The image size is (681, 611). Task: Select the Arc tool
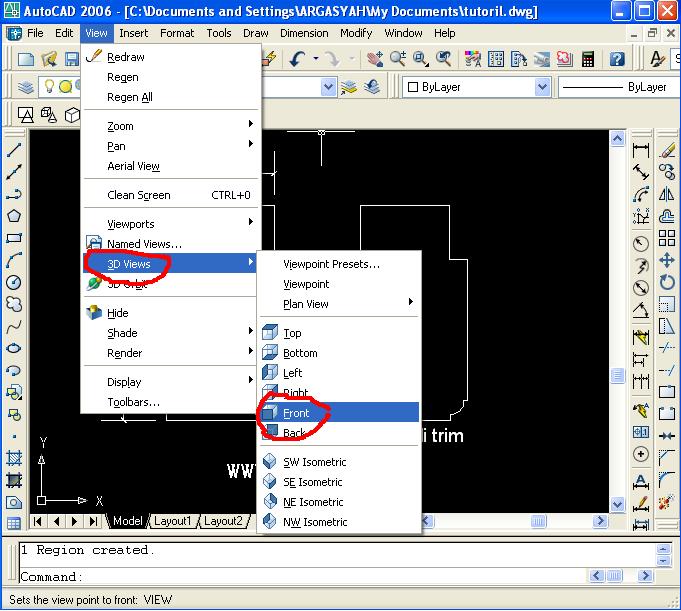pos(14,260)
